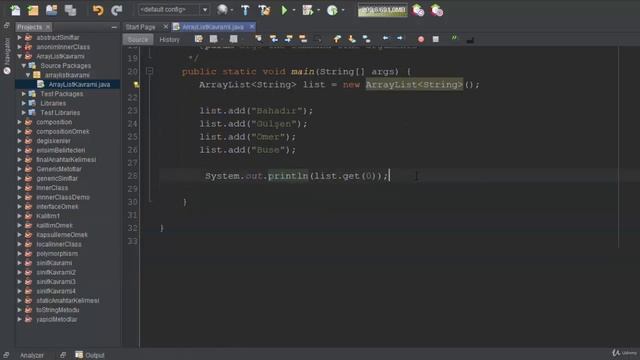Click the second profiler icon at toolbar end

[437, 10]
